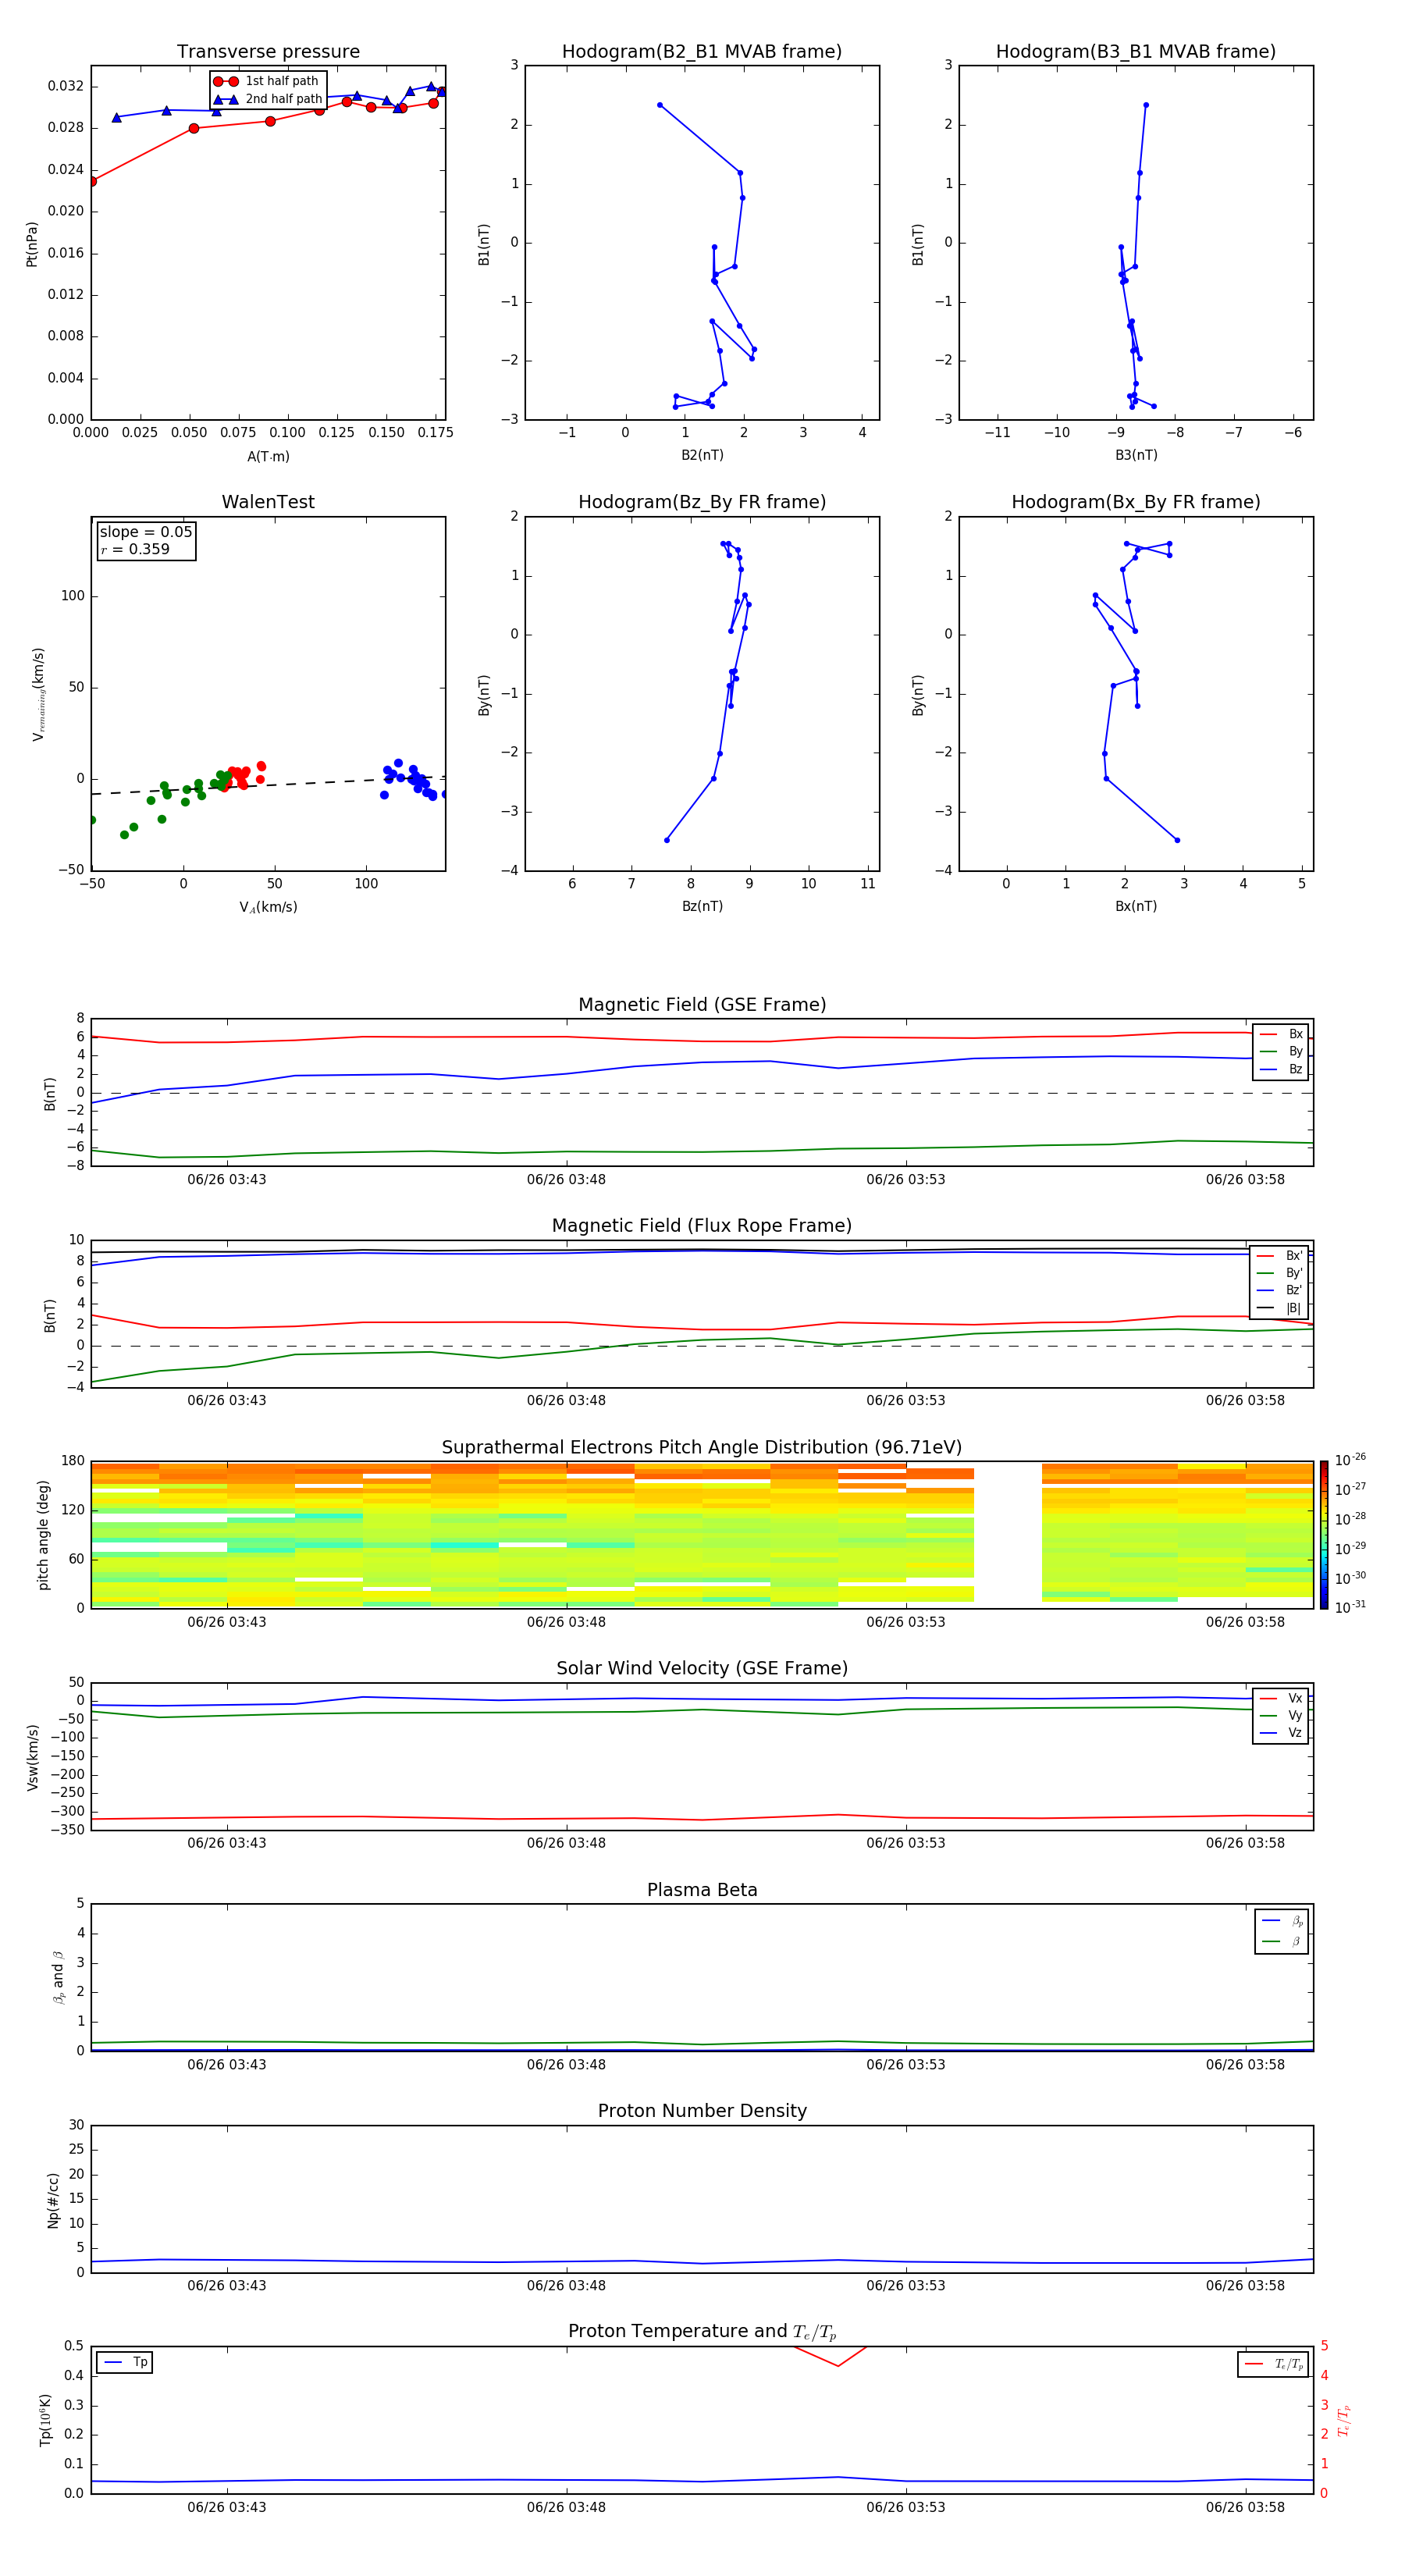Click the Transverse pressure plot title

coord(268,52)
